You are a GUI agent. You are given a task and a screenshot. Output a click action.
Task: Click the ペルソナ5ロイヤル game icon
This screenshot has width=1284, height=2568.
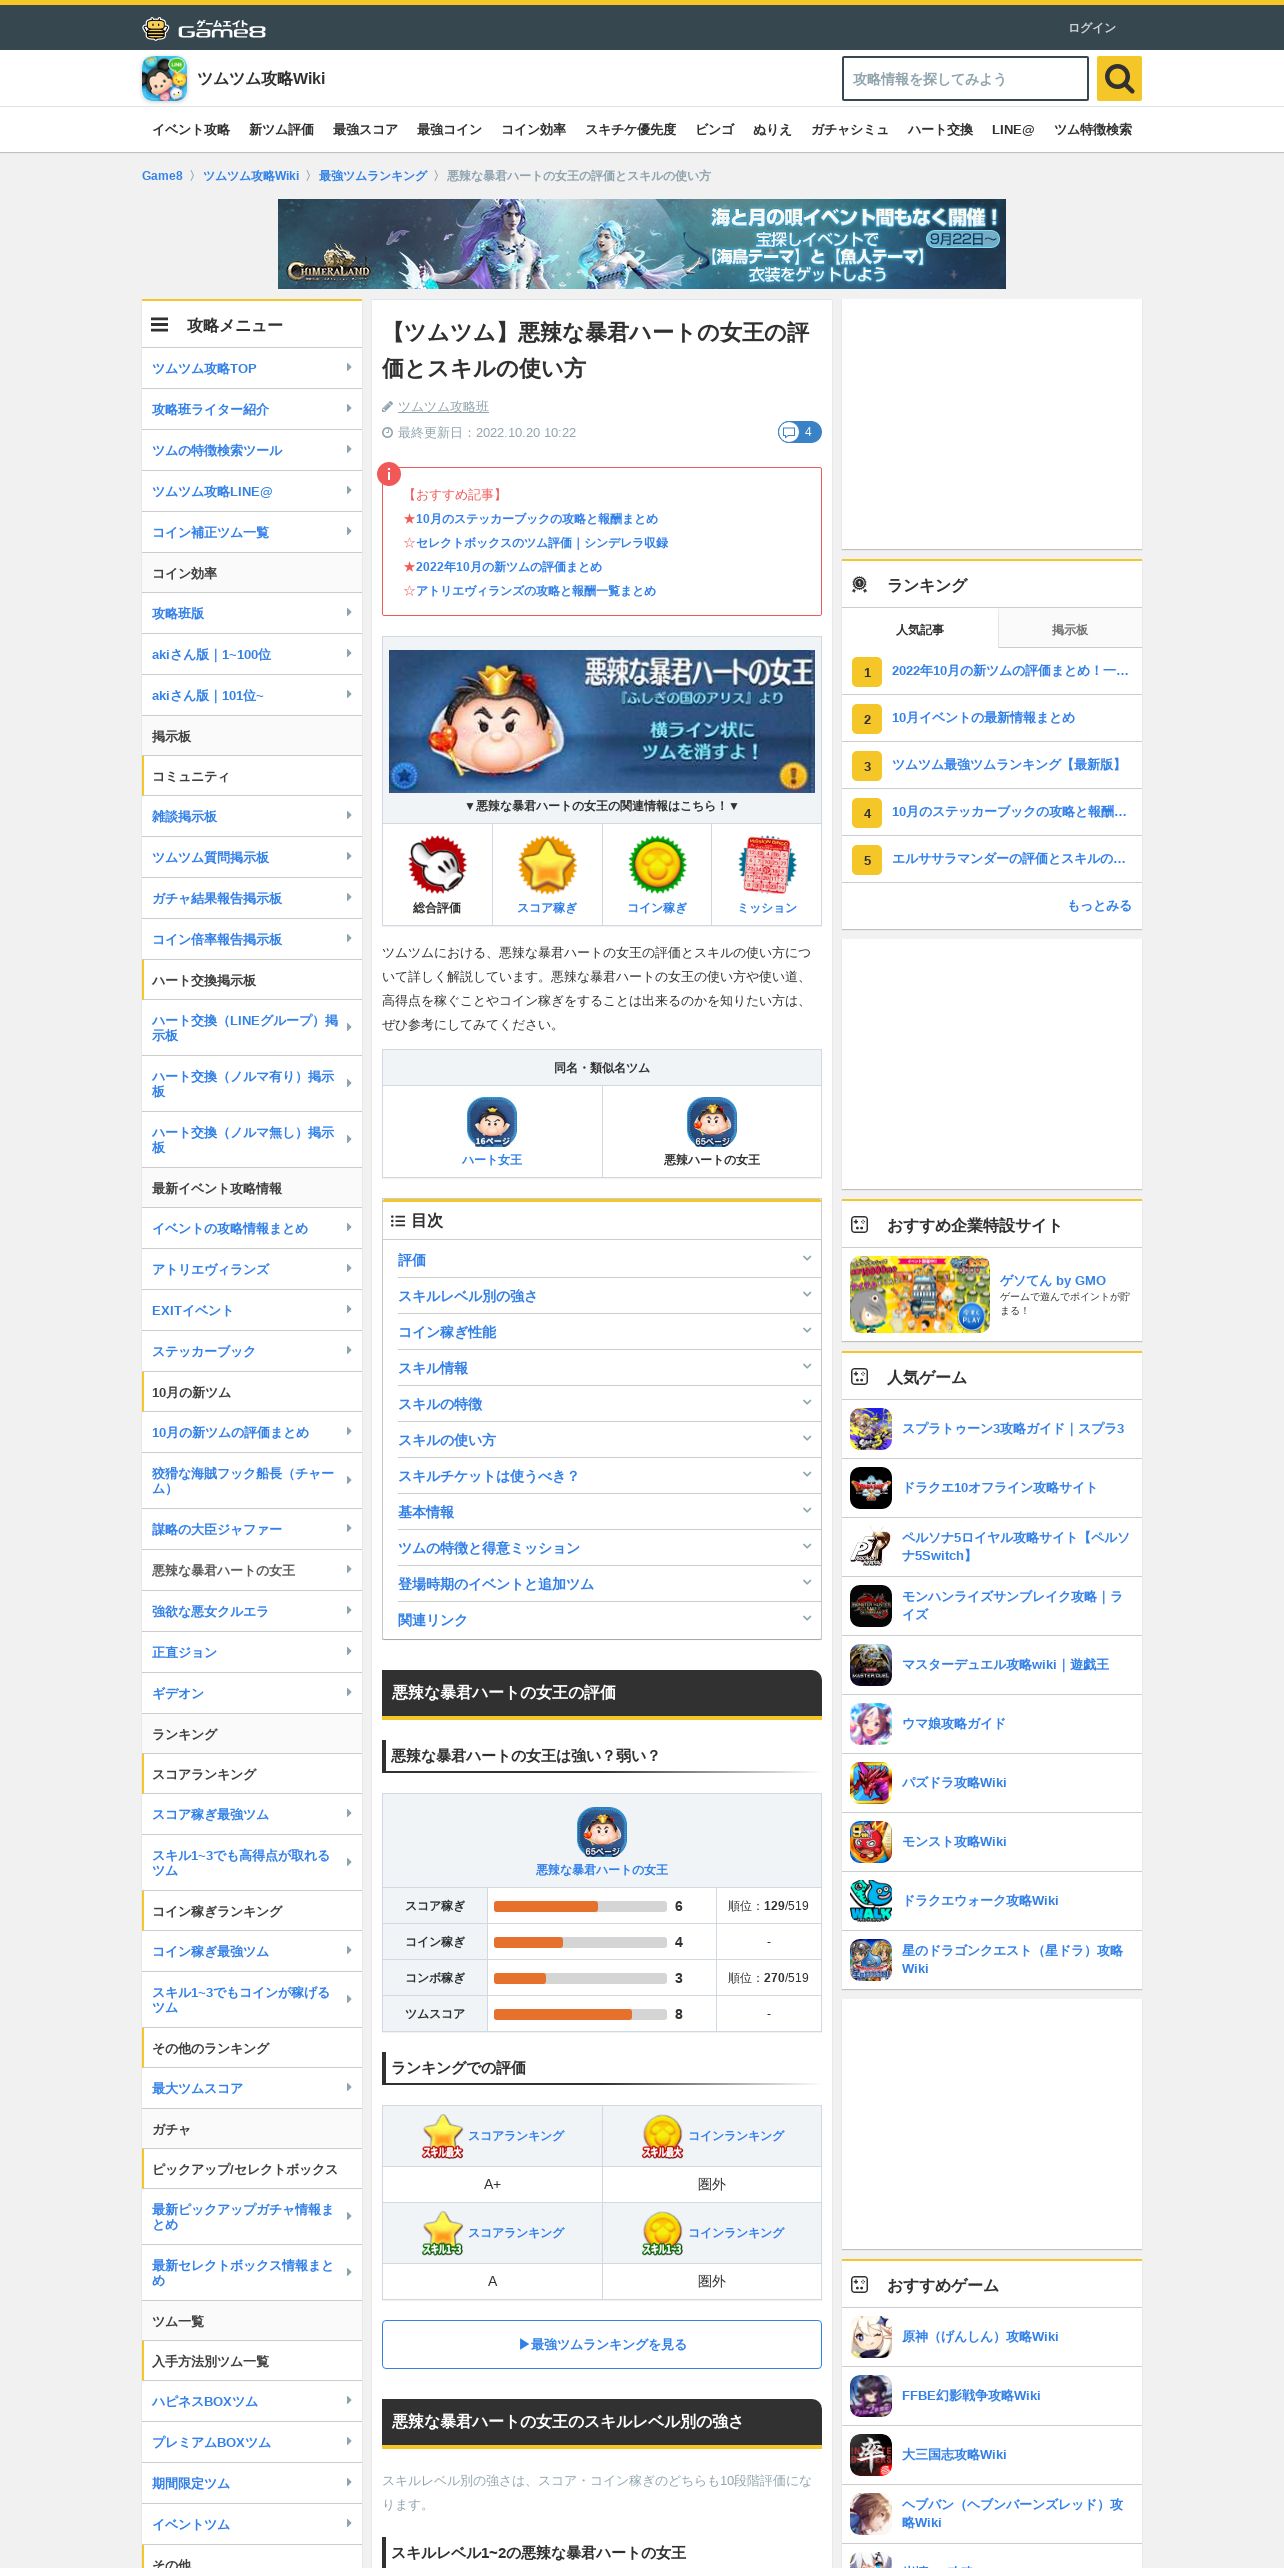[871, 1547]
